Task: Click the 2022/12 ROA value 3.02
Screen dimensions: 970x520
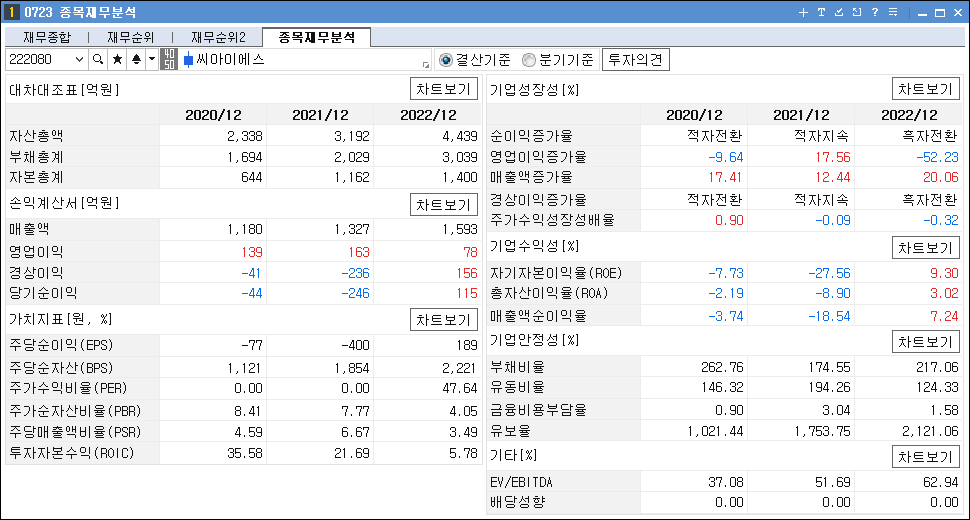Action: (x=945, y=294)
